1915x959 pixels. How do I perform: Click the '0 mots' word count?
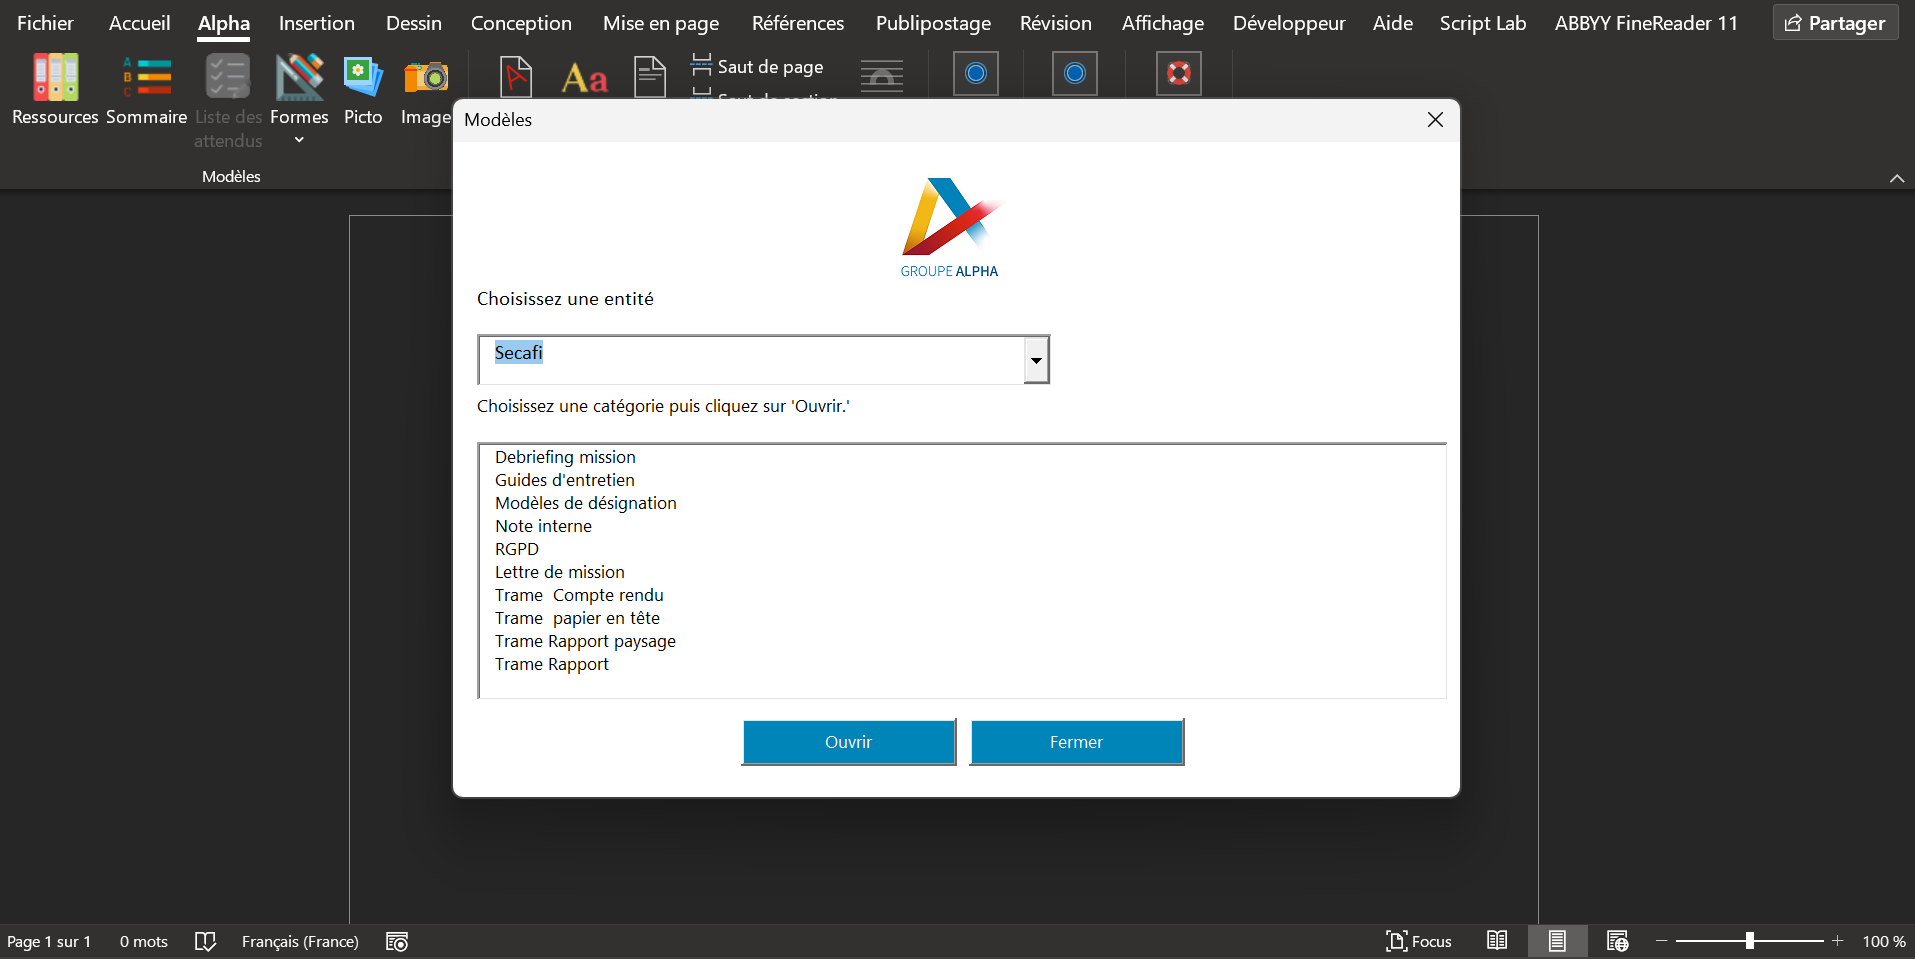tap(144, 942)
